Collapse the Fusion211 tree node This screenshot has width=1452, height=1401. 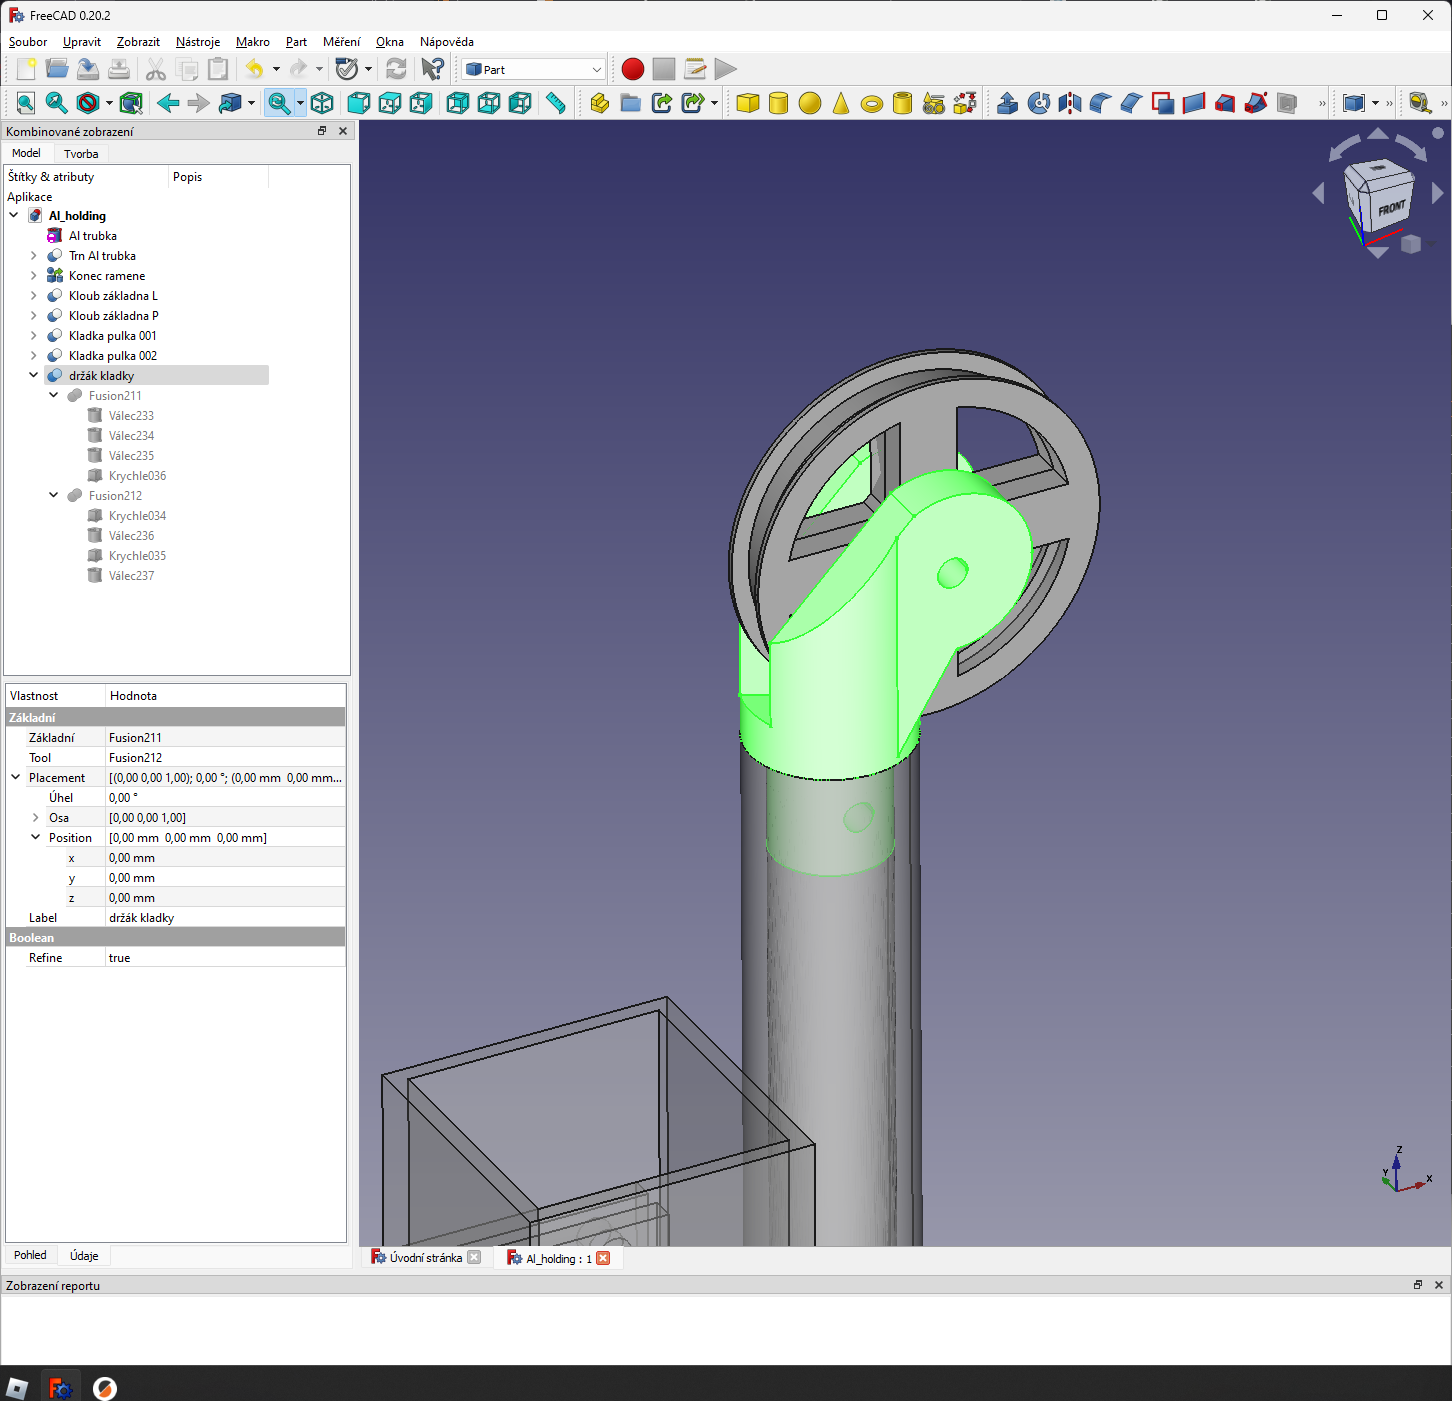(x=54, y=396)
